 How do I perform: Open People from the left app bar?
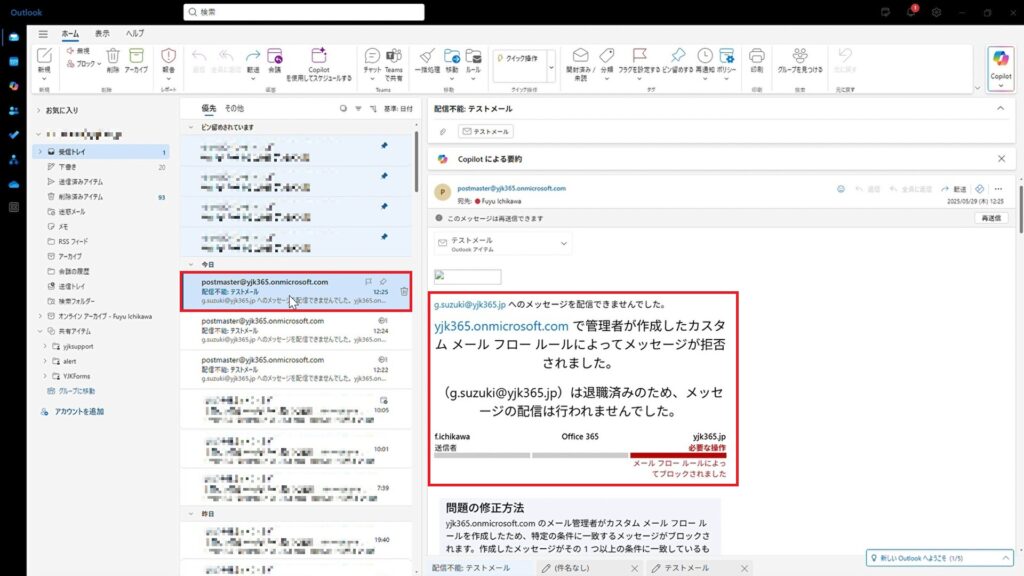14,111
